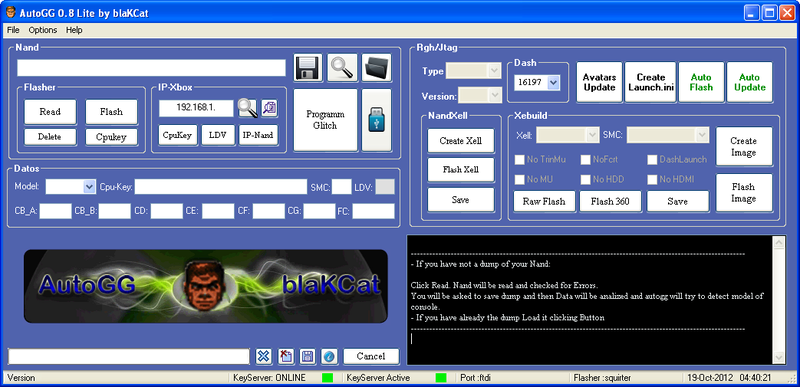Click the Save button in NandXell
The image size is (800, 387).
click(x=461, y=199)
